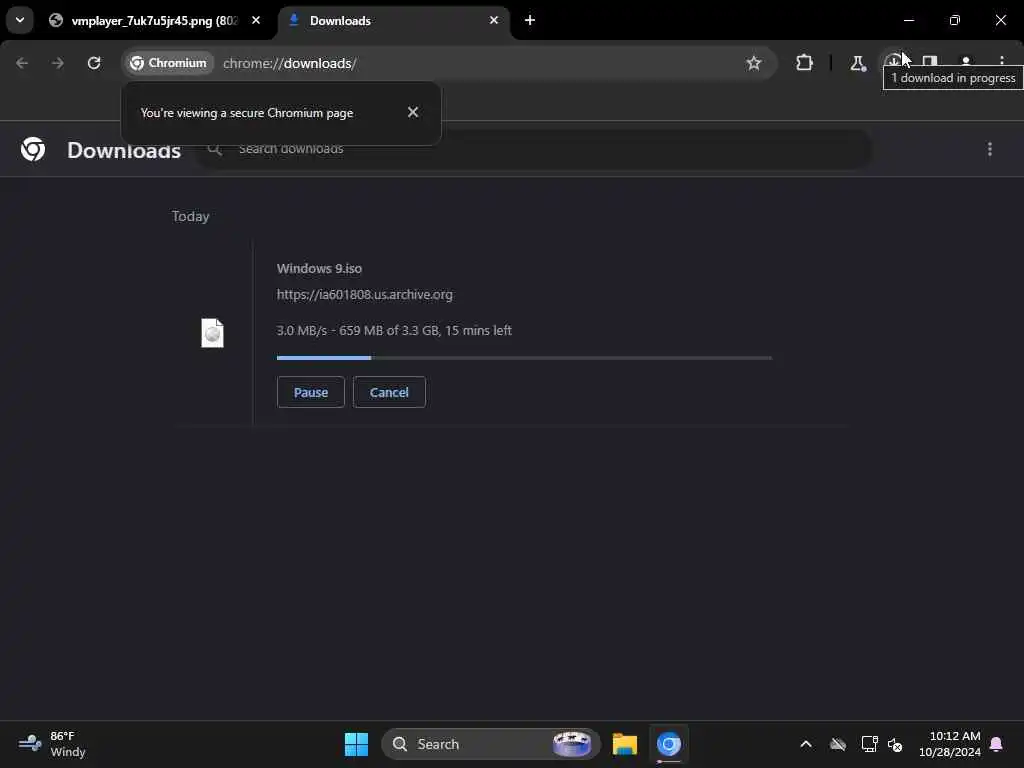Click the taskbar Search box
This screenshot has height=768, width=1024.
click(490, 744)
